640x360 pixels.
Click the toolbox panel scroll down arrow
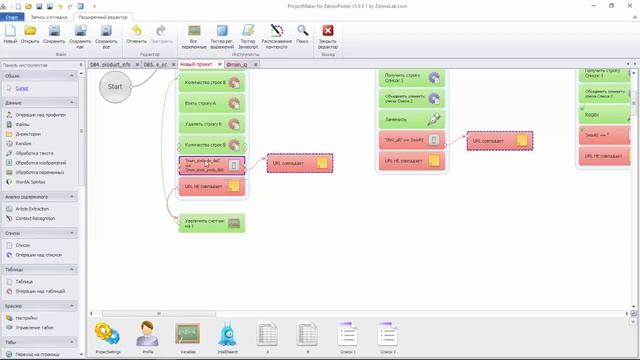(x=81, y=355)
